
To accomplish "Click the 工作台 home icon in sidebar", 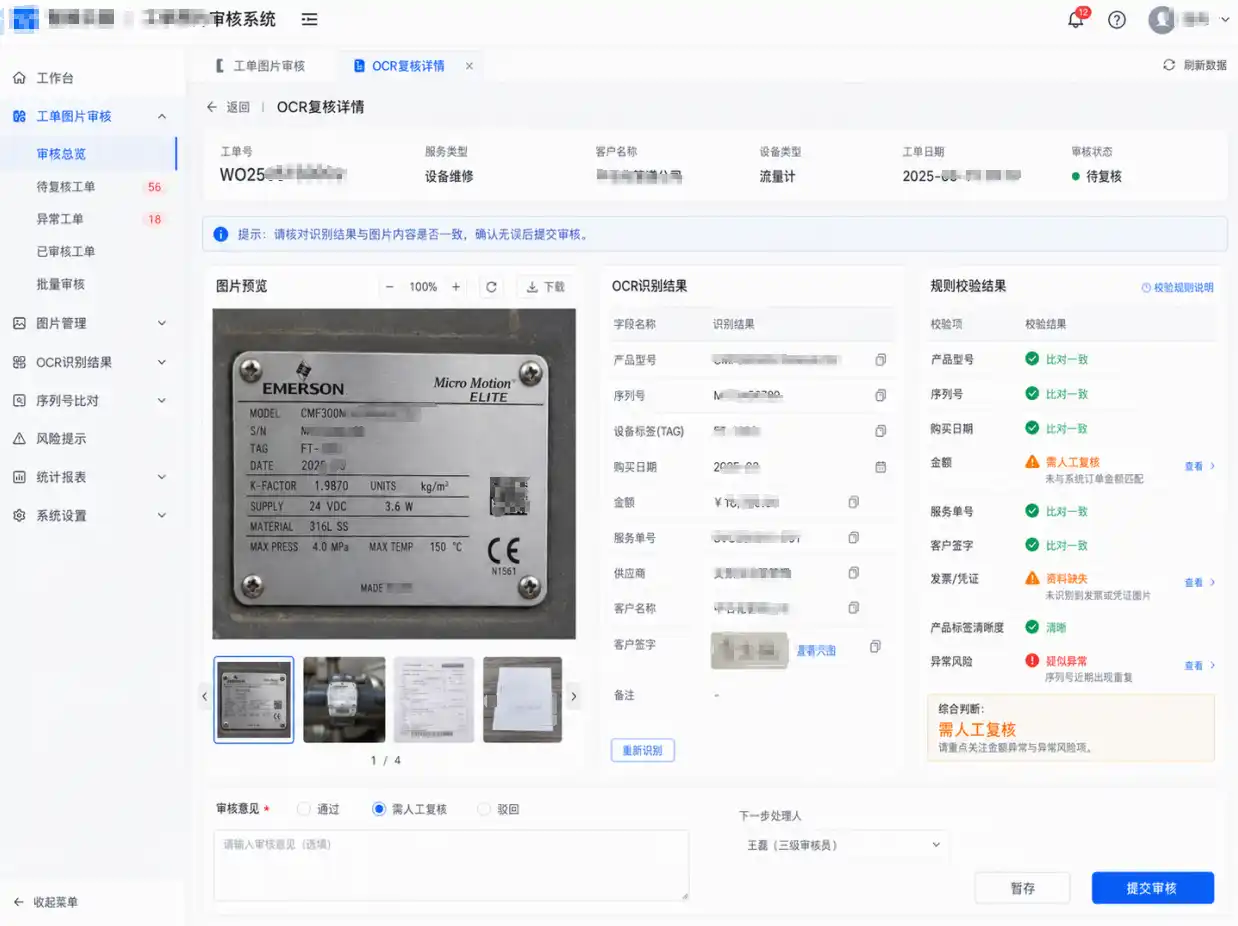I will [19, 78].
